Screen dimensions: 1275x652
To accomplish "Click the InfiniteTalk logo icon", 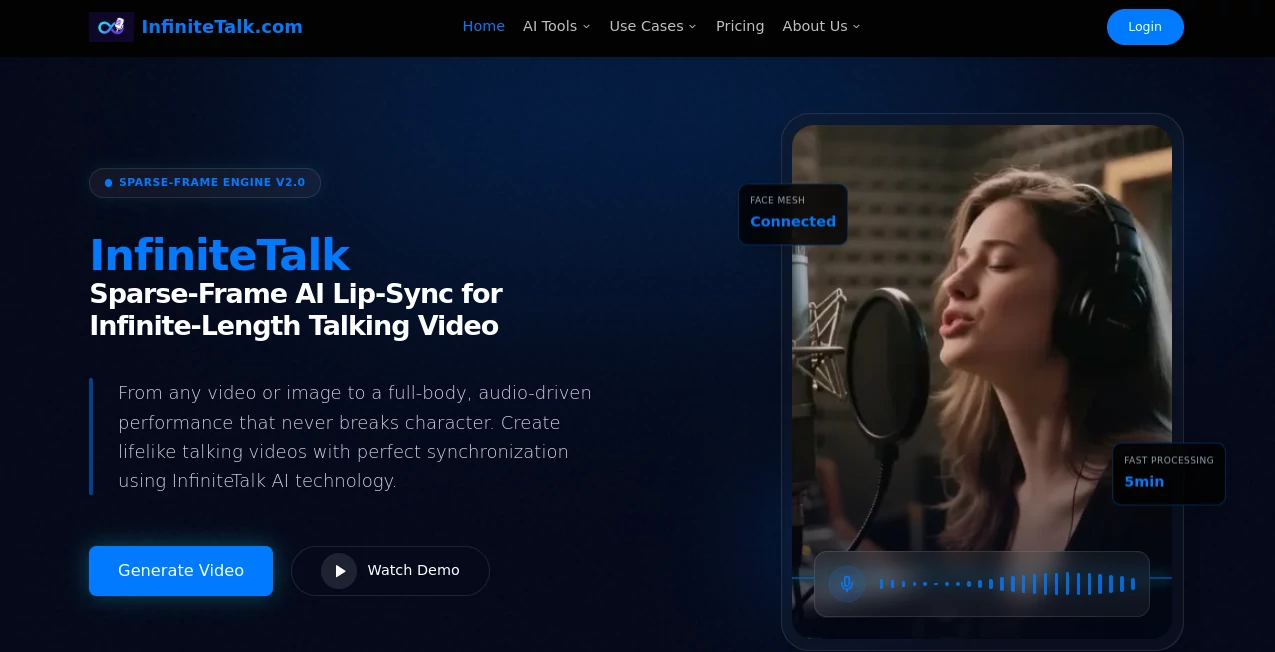I will pos(111,27).
